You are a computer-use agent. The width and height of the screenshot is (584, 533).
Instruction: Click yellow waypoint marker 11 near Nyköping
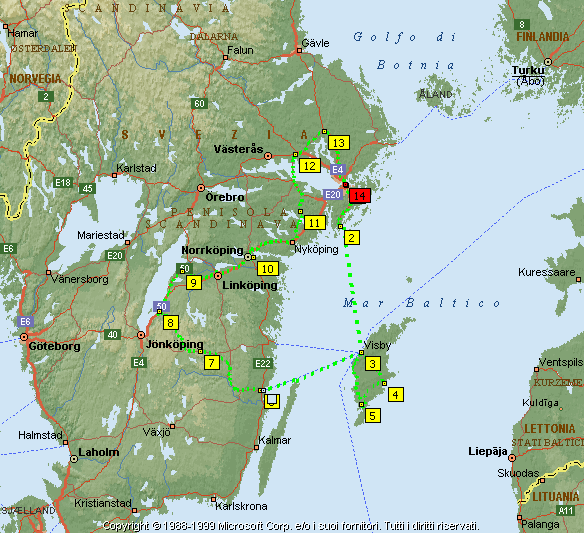(x=315, y=223)
